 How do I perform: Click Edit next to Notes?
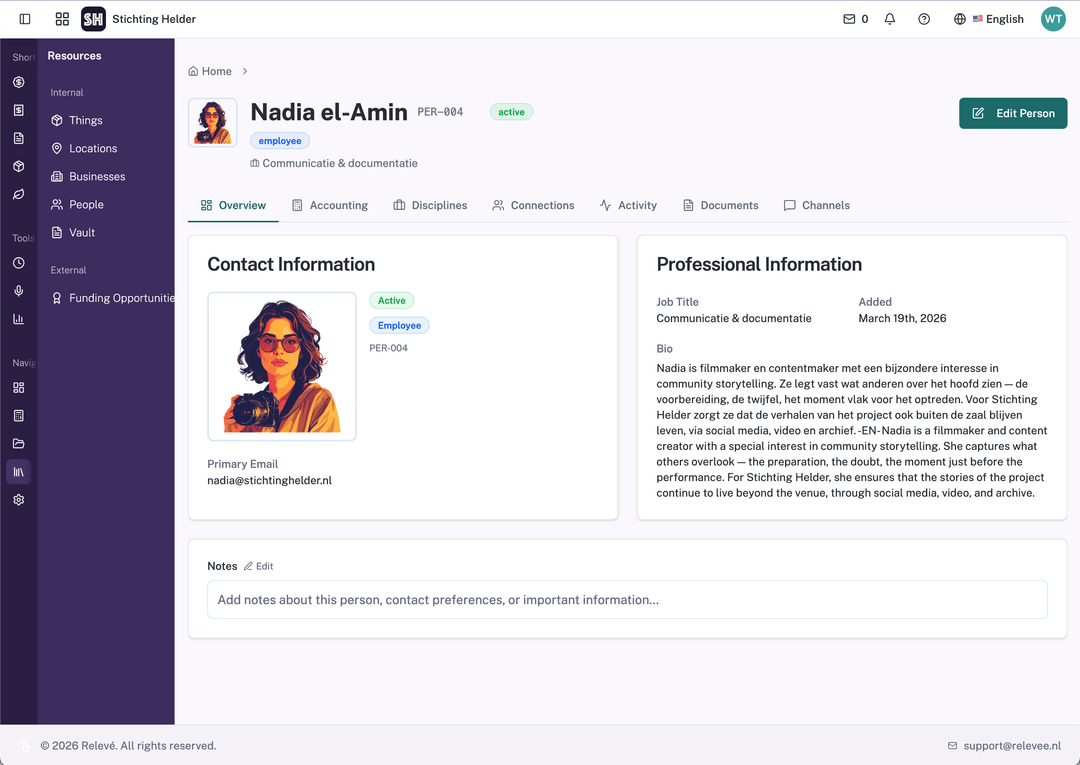pos(258,566)
